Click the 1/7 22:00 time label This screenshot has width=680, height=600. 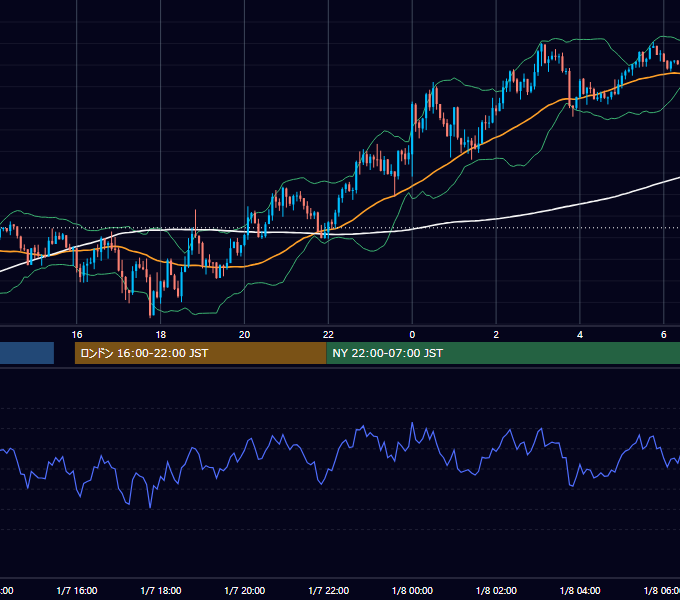tap(328, 590)
